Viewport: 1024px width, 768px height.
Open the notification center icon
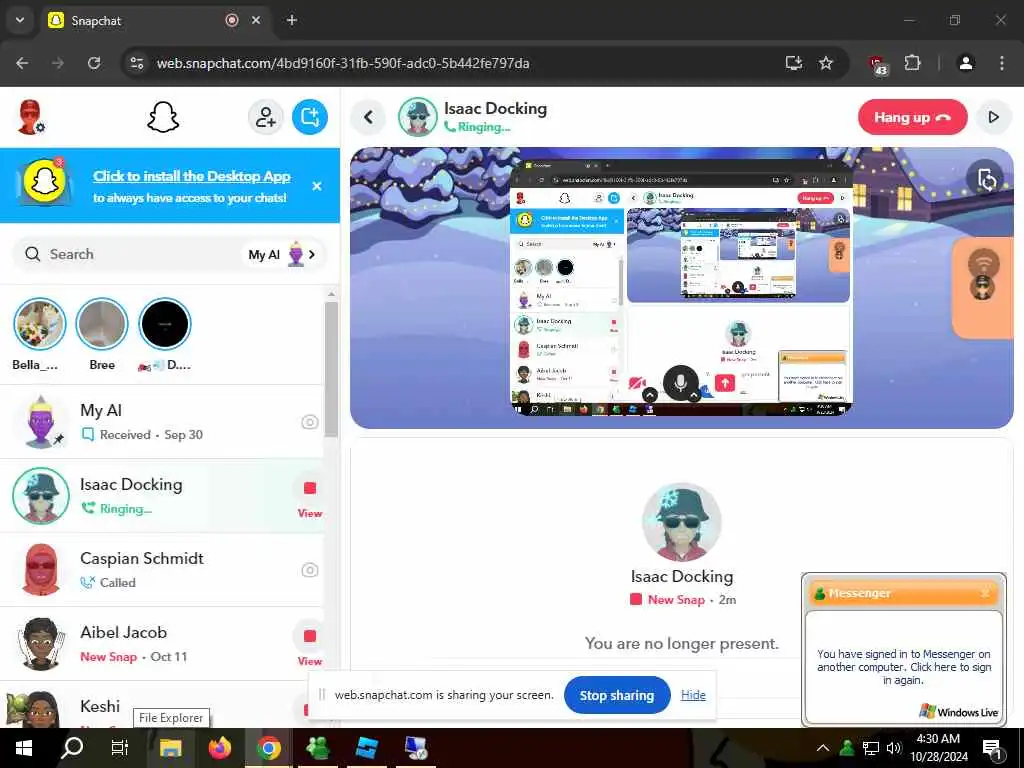(x=992, y=748)
